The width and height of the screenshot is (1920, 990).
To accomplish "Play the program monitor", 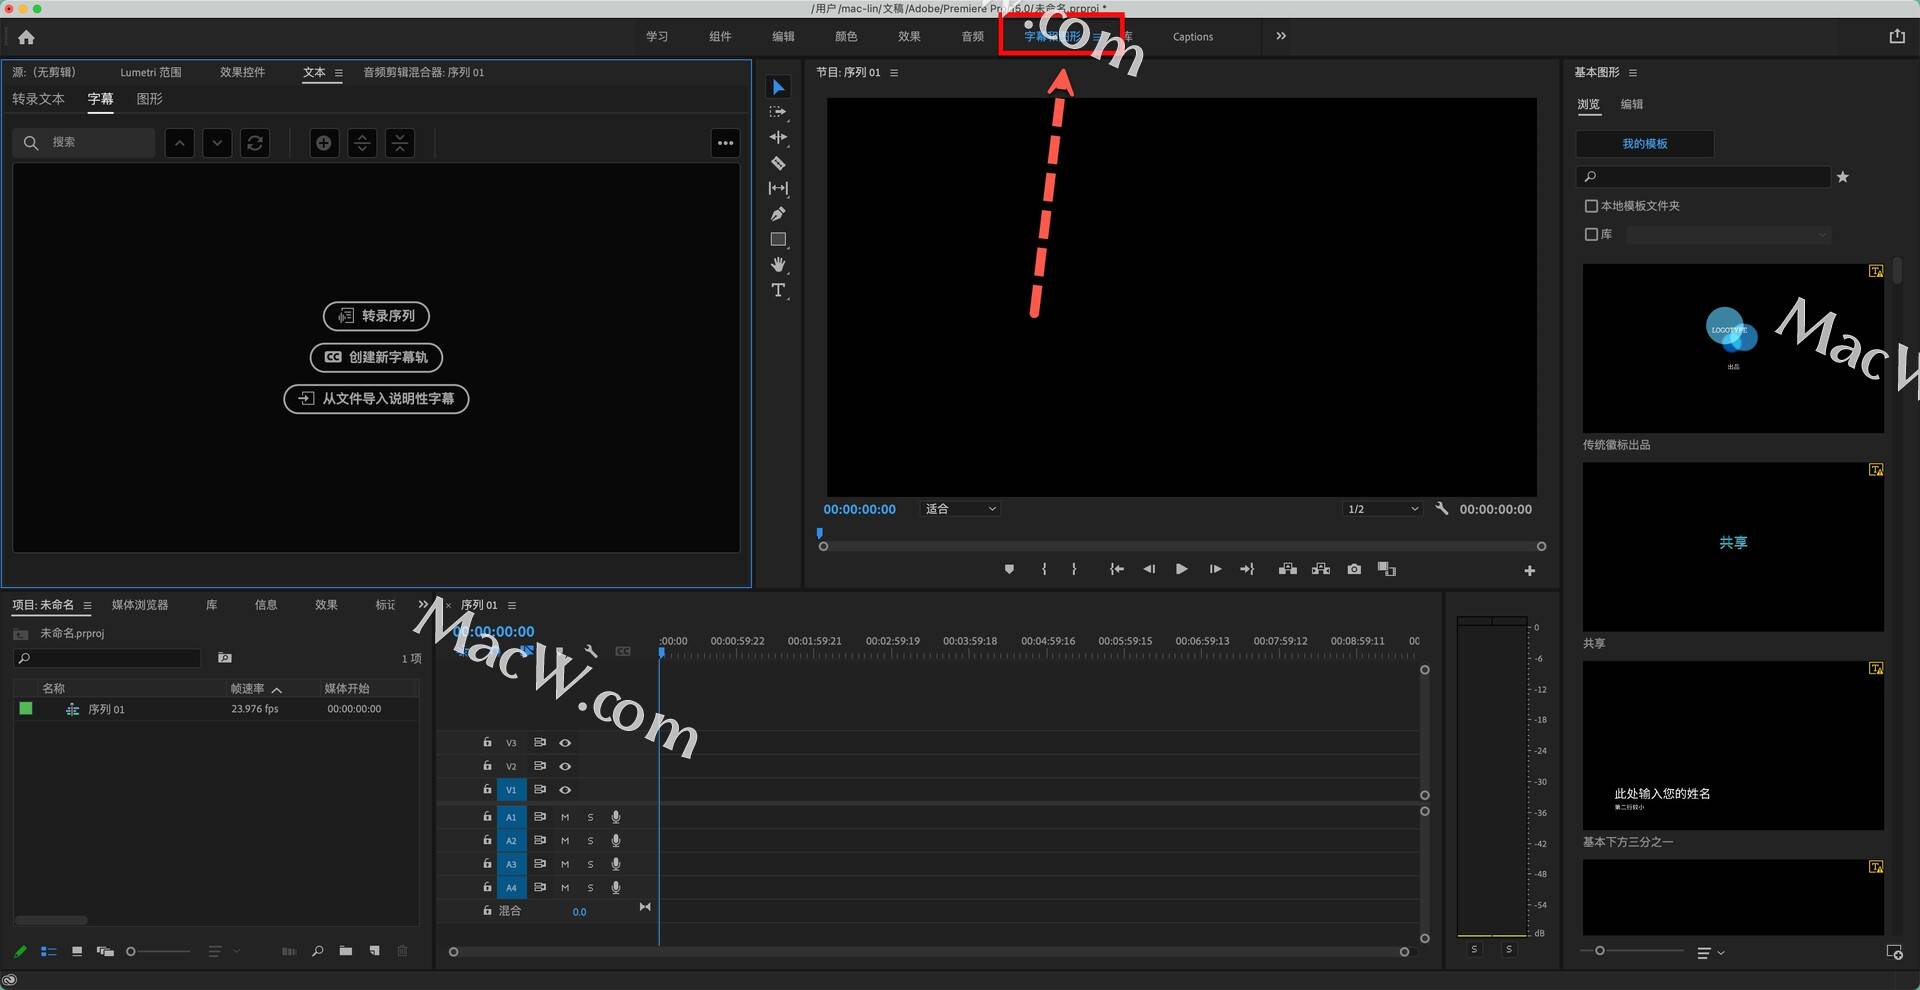I will click(1182, 569).
